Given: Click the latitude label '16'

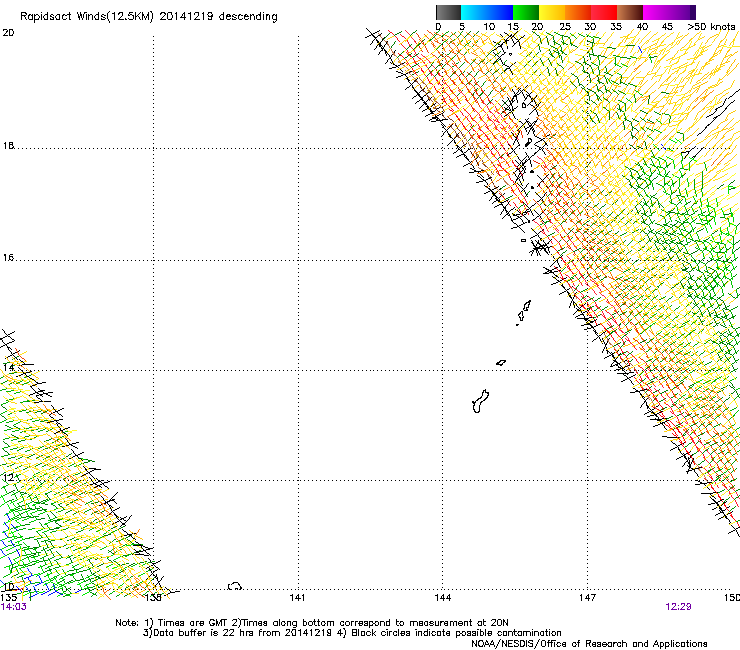Looking at the screenshot, I should (x=8, y=258).
